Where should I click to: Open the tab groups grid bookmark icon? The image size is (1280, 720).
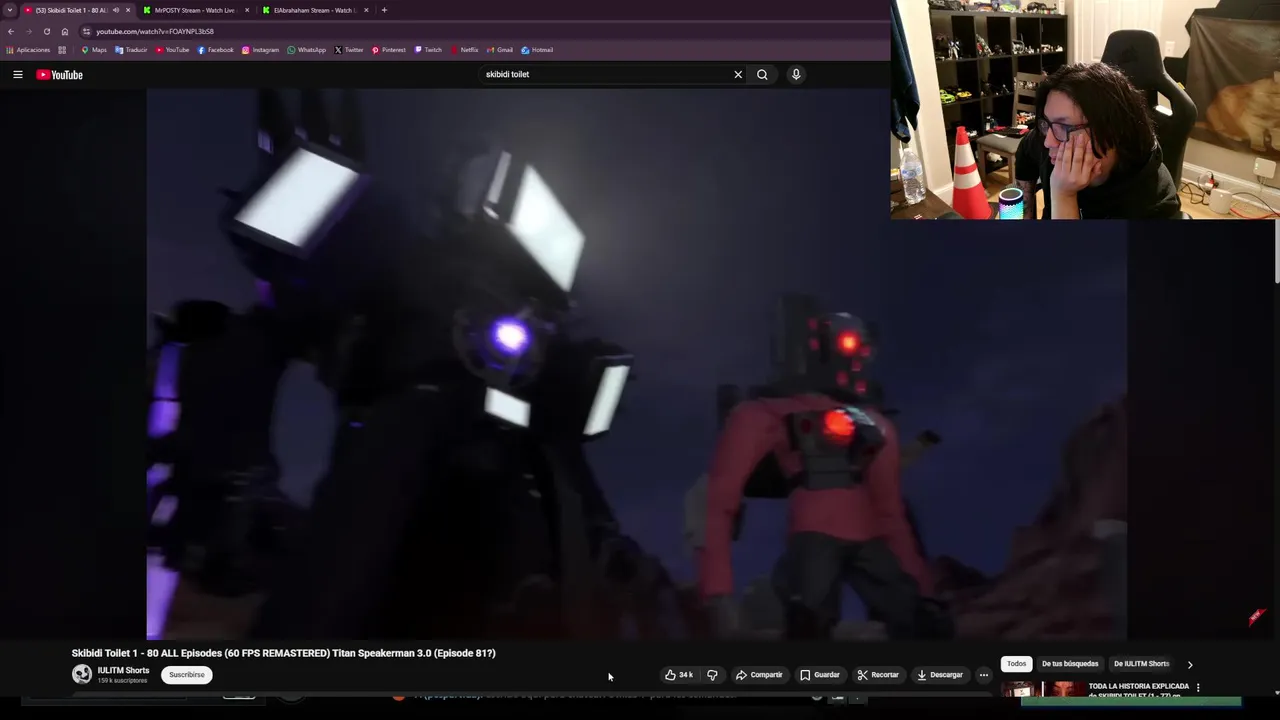click(x=62, y=50)
